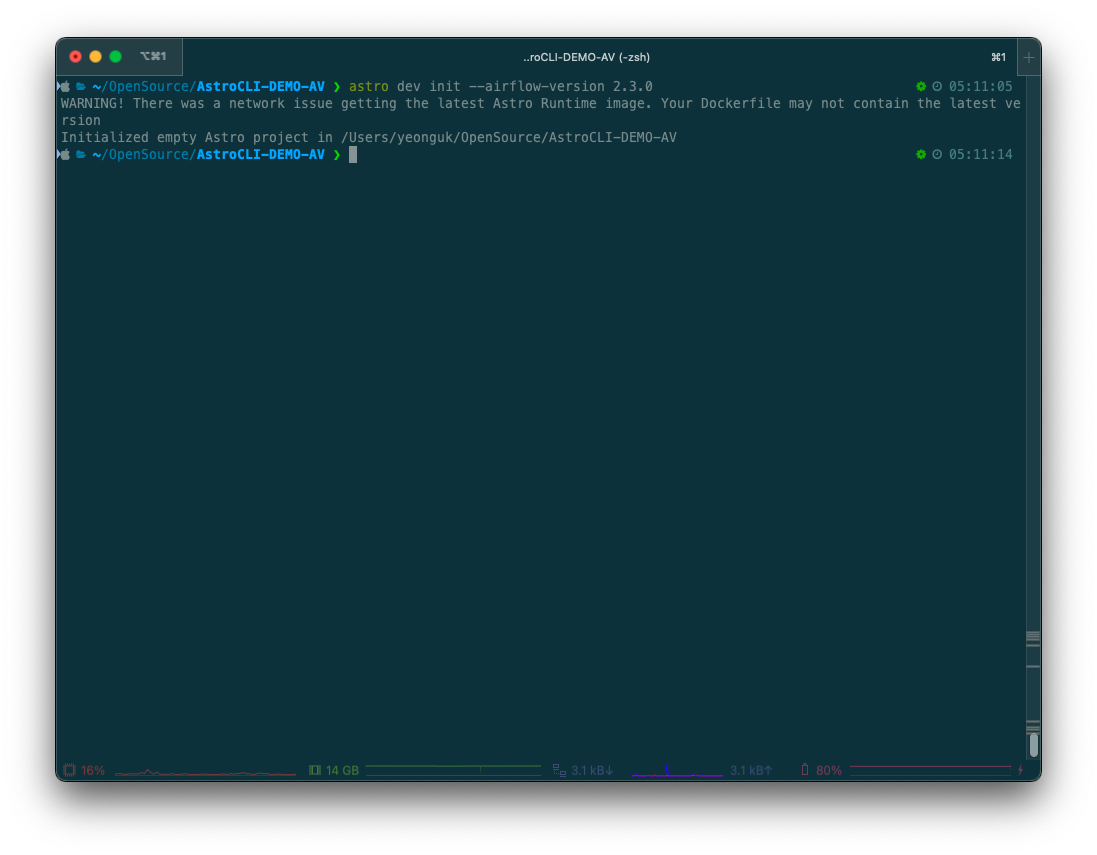Click the Apple logo in second prompt

click(65, 155)
